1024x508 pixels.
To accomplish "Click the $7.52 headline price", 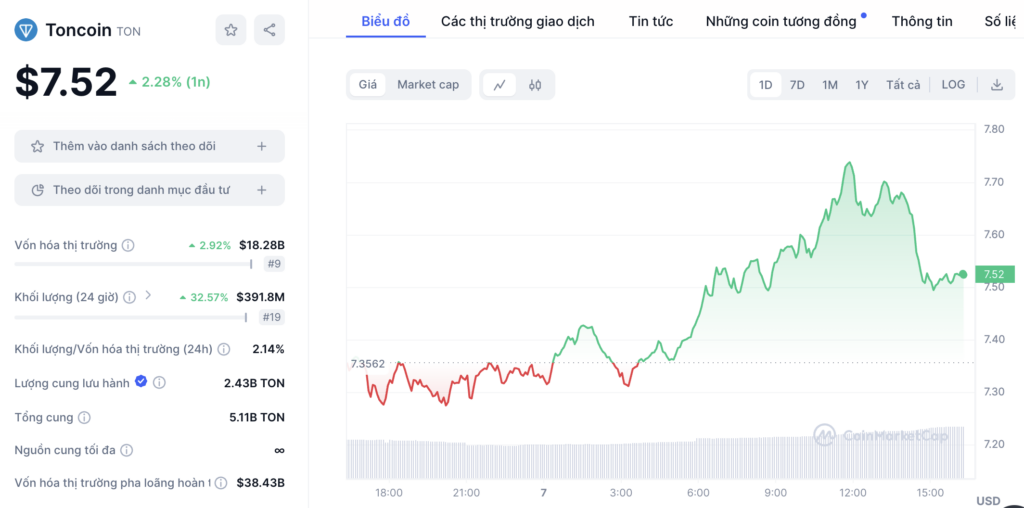I will [x=66, y=82].
